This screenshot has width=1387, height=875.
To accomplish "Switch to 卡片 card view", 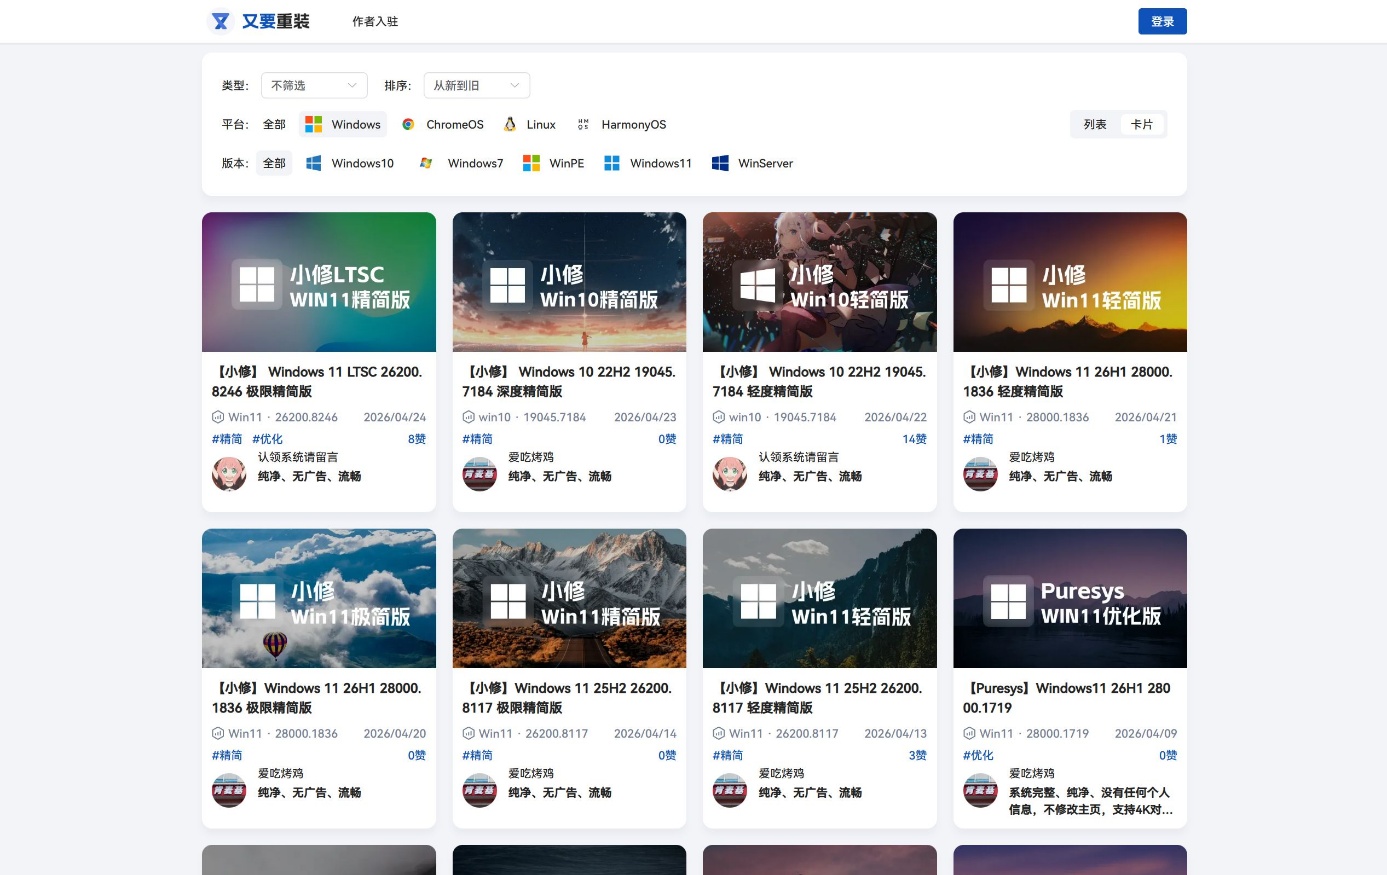I will 1142,124.
